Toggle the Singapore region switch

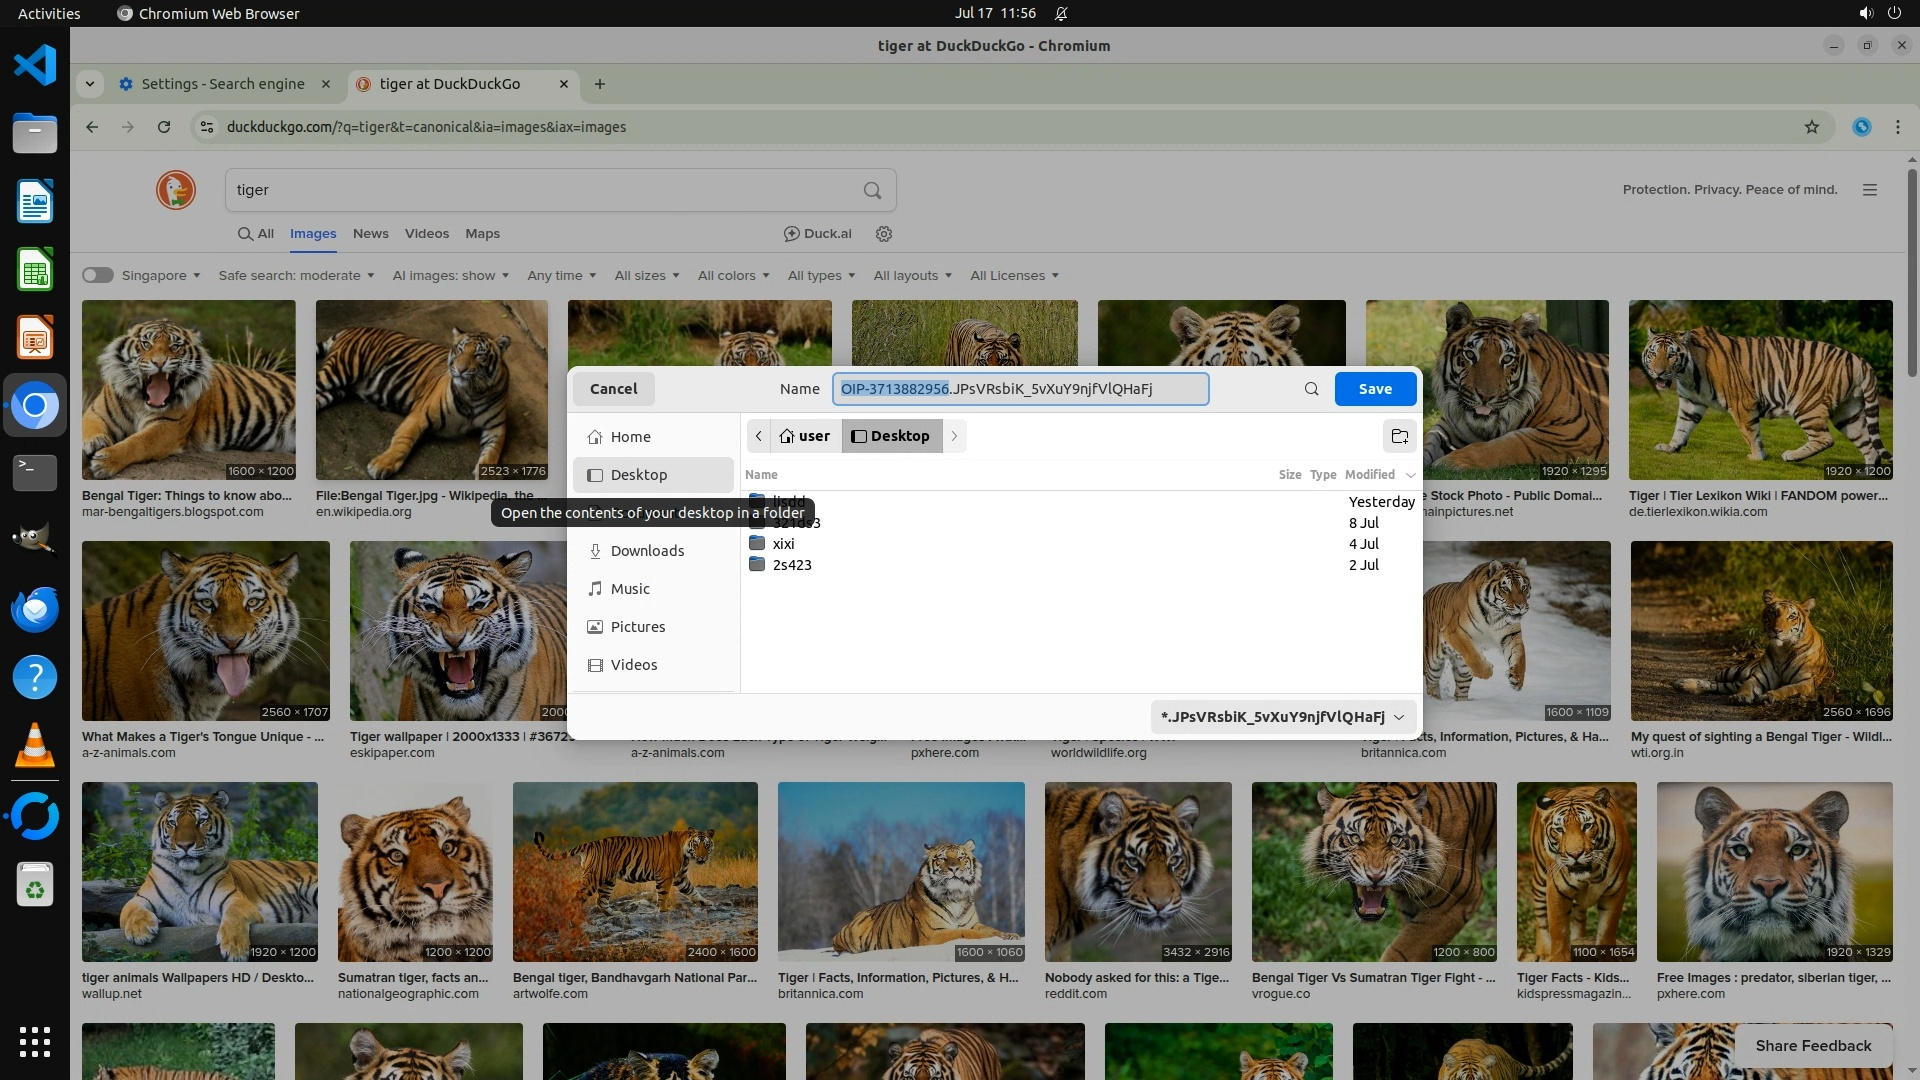coord(98,276)
